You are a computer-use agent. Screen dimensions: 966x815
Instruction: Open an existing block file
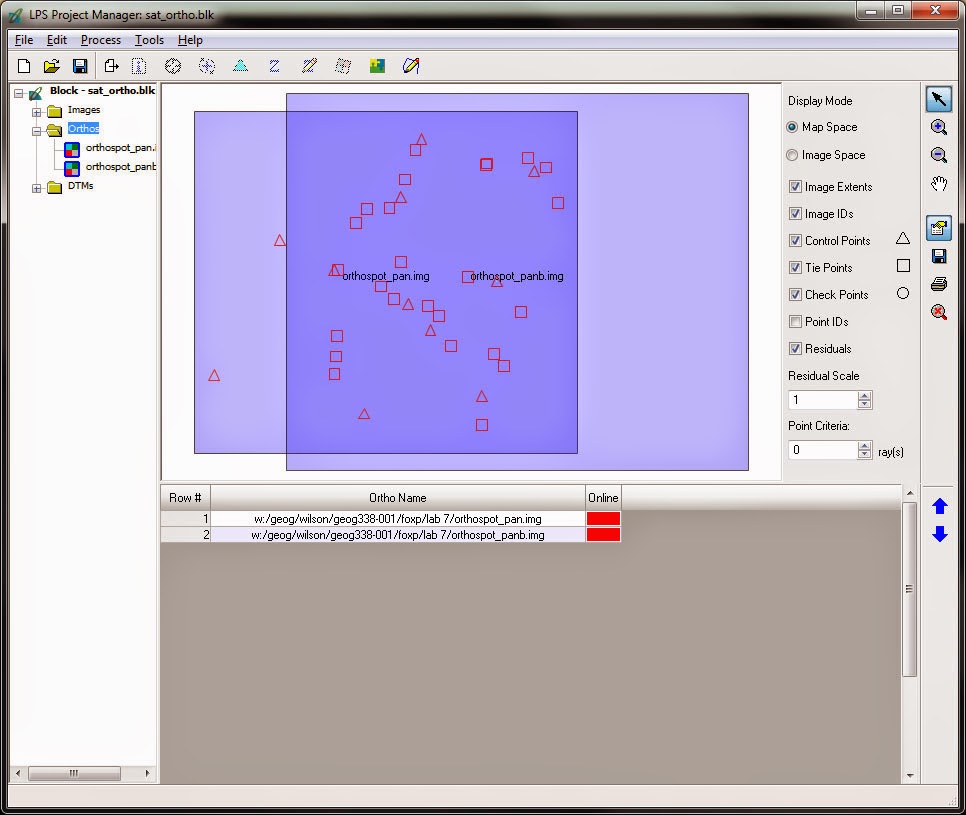point(52,66)
